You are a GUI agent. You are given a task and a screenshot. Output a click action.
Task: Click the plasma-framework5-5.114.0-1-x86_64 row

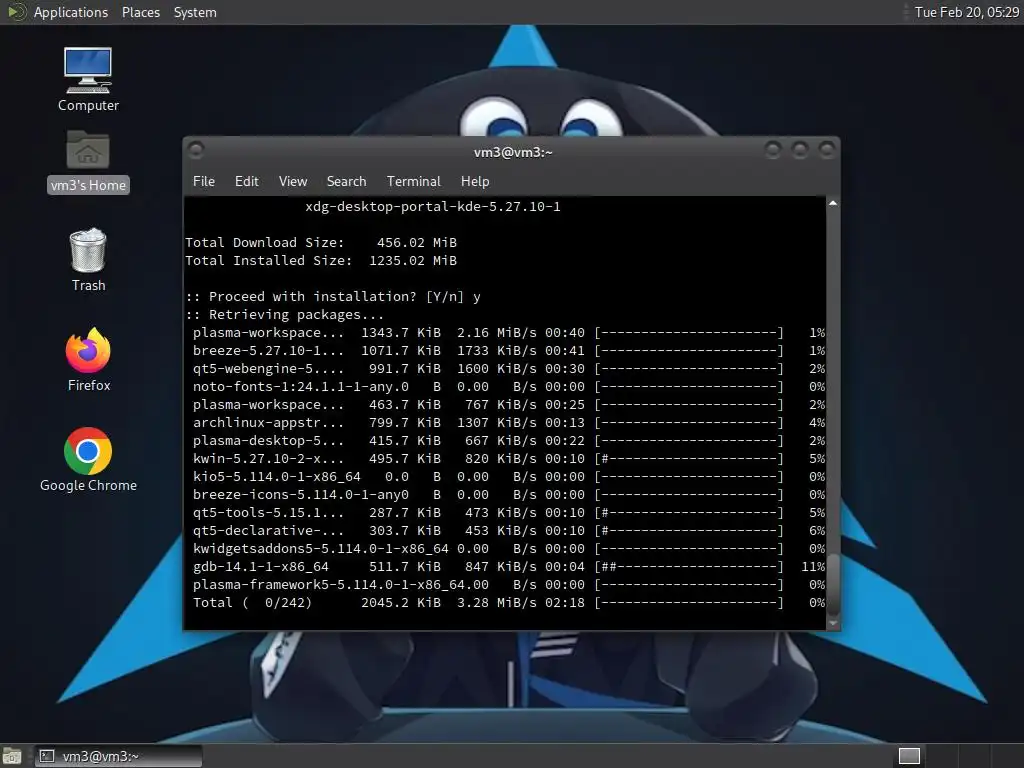[509, 584]
